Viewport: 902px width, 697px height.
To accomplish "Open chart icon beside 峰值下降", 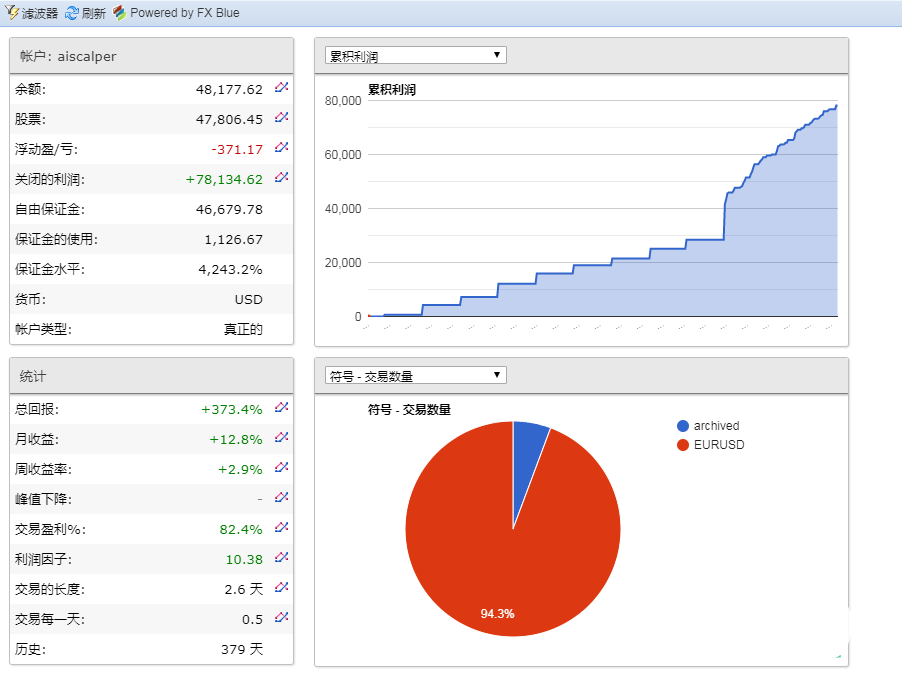I will tap(281, 497).
